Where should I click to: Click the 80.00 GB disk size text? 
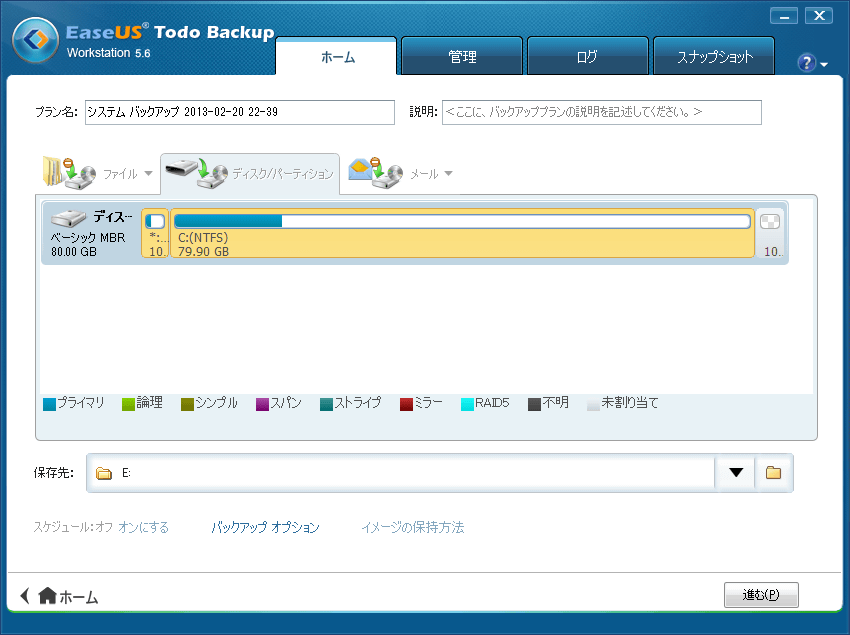74,252
